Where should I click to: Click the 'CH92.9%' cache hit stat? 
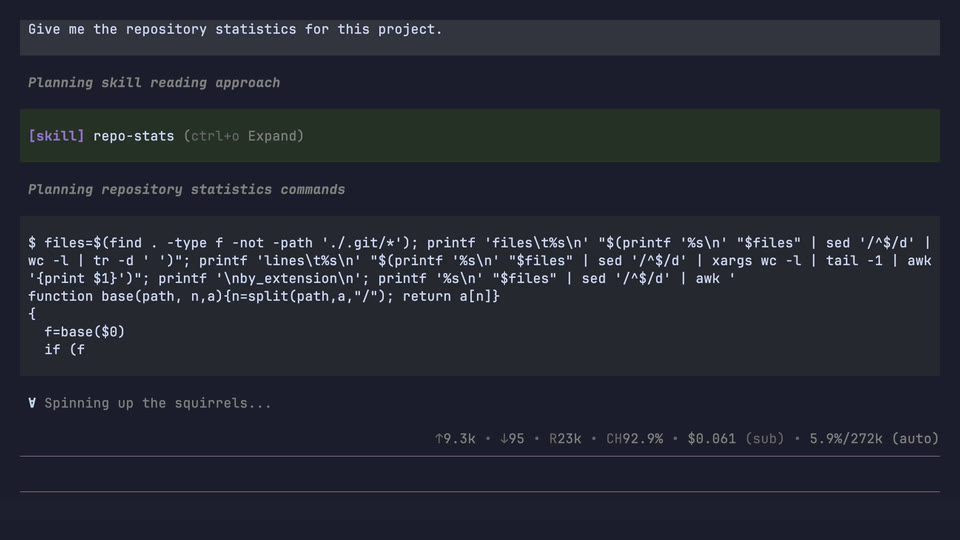634,438
